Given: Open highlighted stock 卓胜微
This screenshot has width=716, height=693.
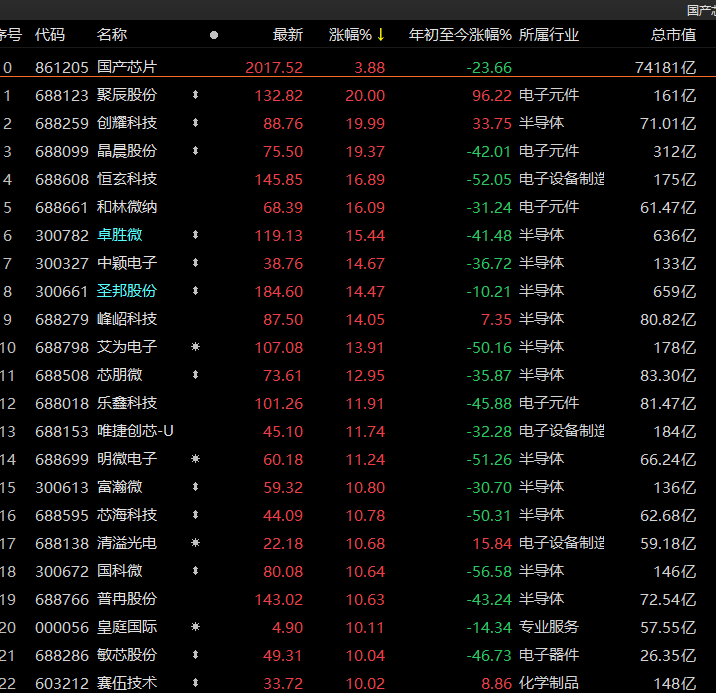Looking at the screenshot, I should [x=120, y=235].
